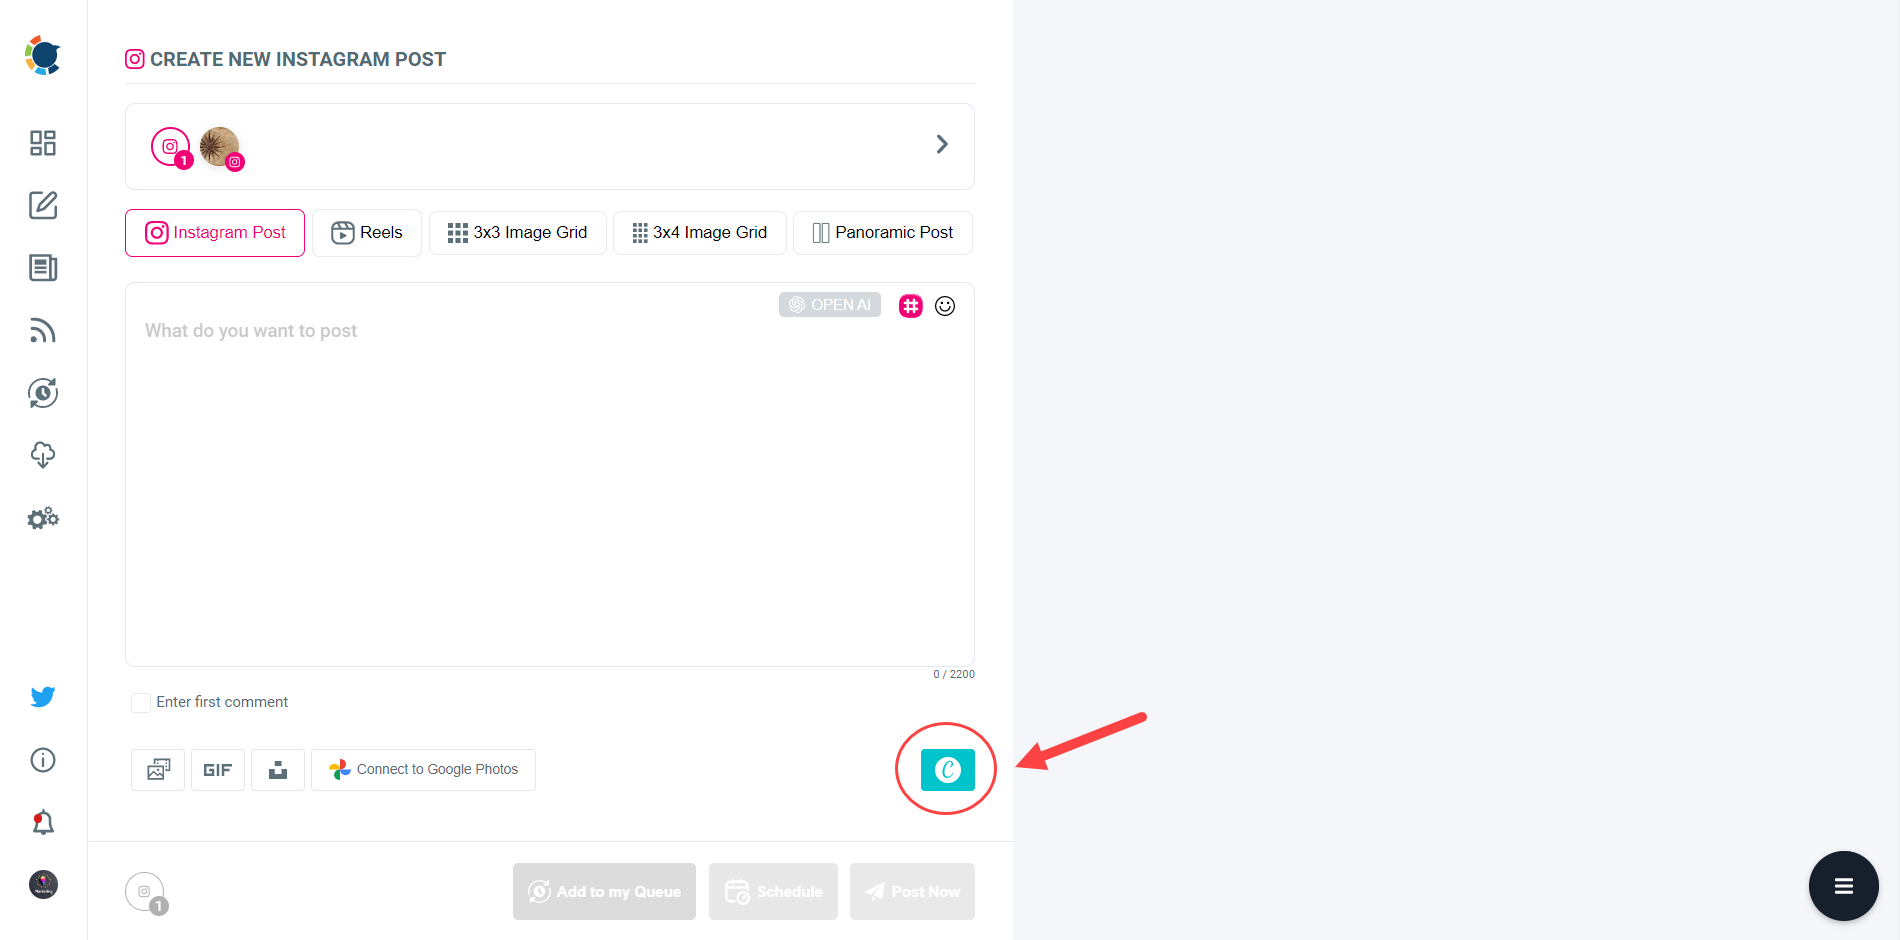Open the dashboard from the sidebar

pos(42,143)
